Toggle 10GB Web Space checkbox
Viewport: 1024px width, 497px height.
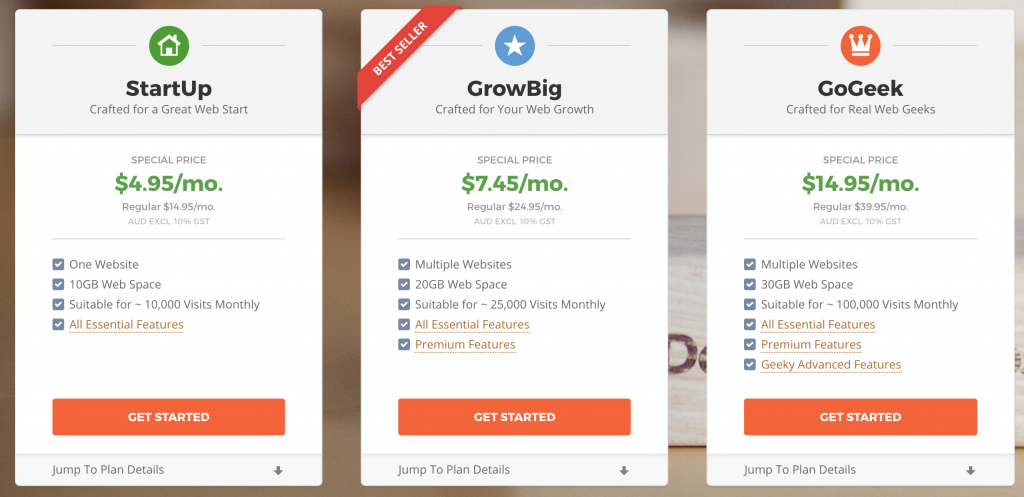[58, 285]
